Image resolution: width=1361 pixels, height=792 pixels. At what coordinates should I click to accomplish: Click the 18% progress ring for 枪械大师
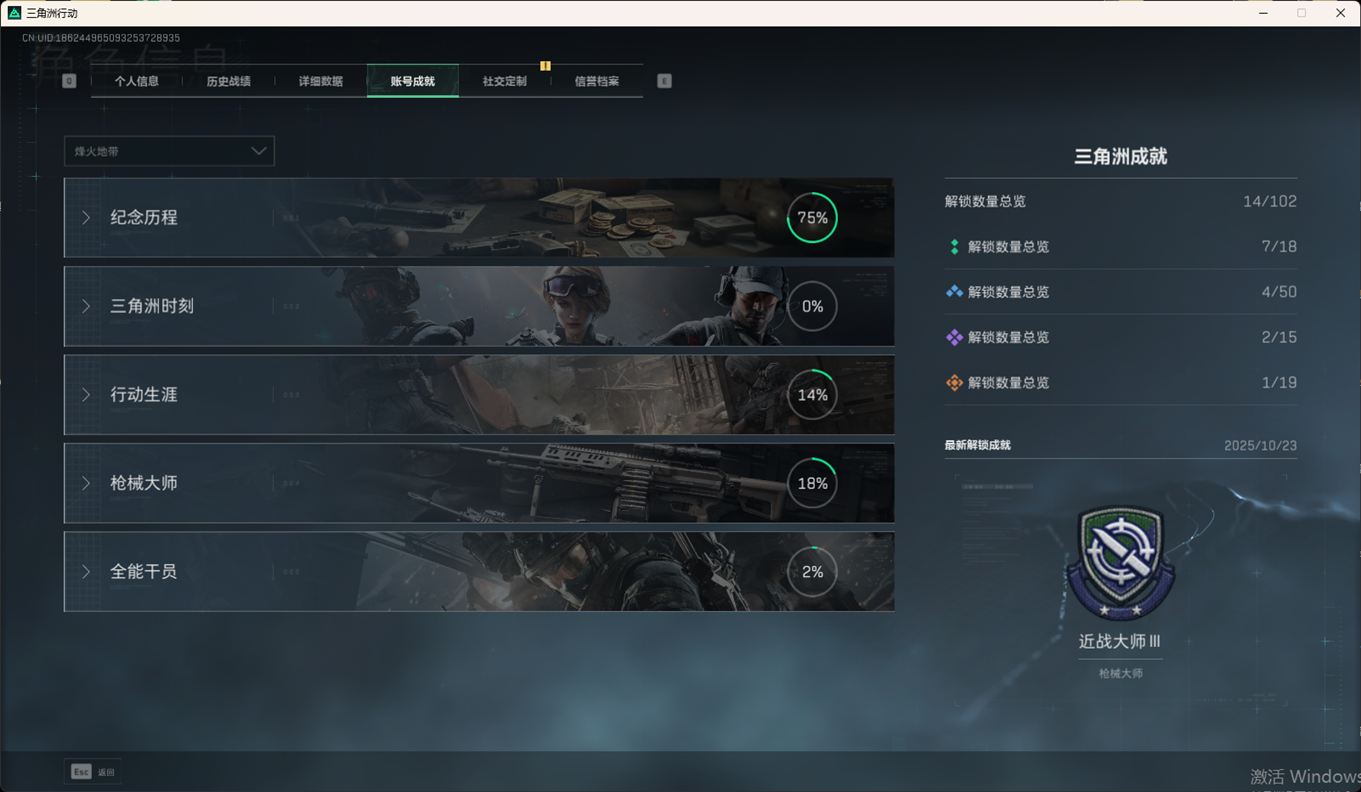(812, 483)
